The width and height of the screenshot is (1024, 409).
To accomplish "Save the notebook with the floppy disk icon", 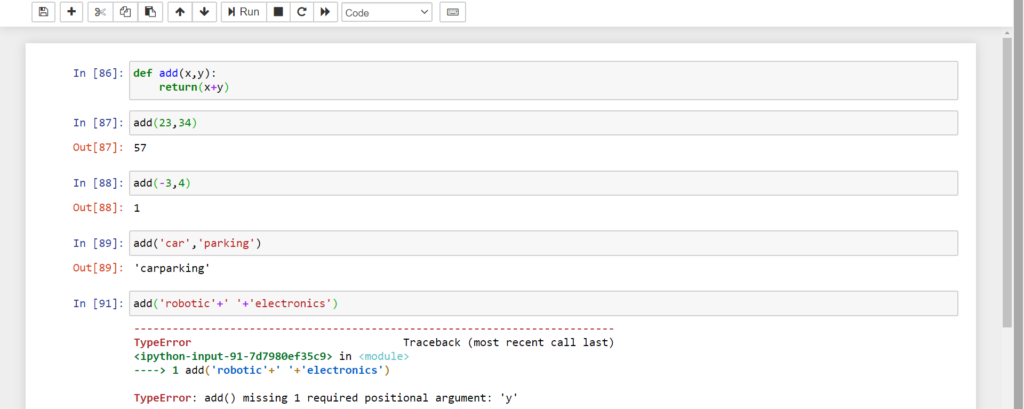I will (43, 12).
